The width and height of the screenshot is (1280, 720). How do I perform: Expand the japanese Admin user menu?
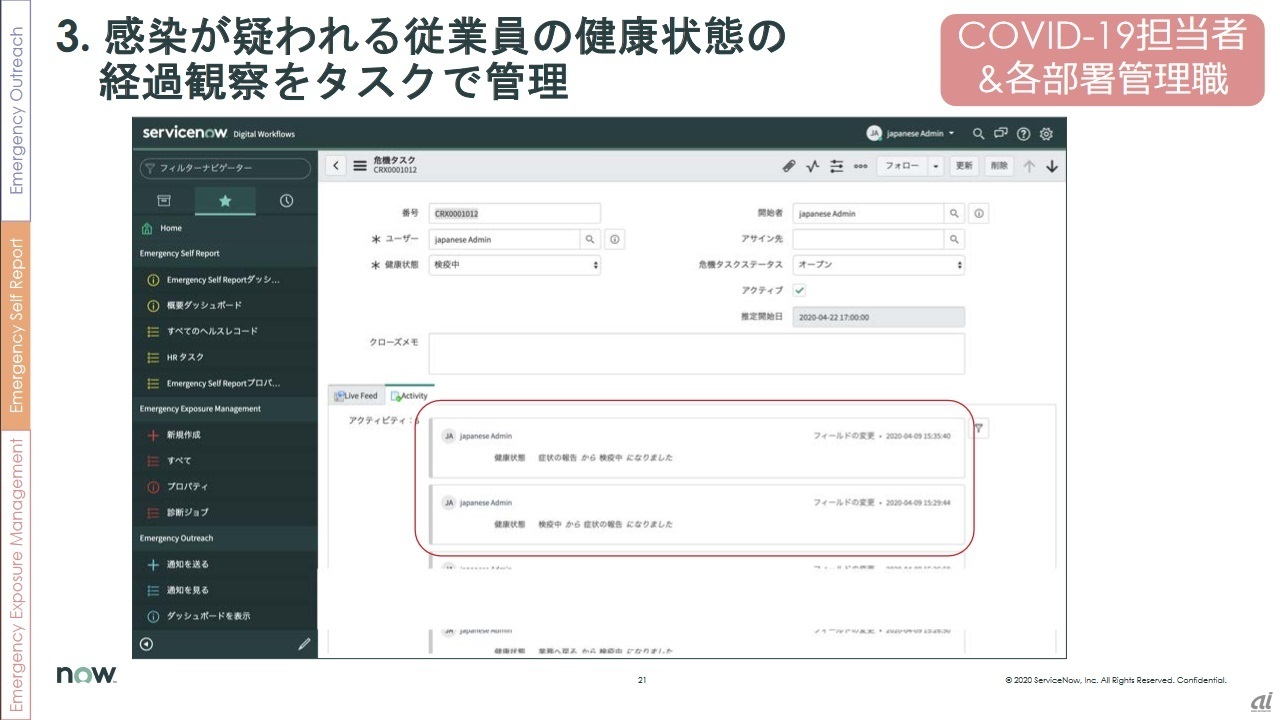pyautogui.click(x=910, y=134)
